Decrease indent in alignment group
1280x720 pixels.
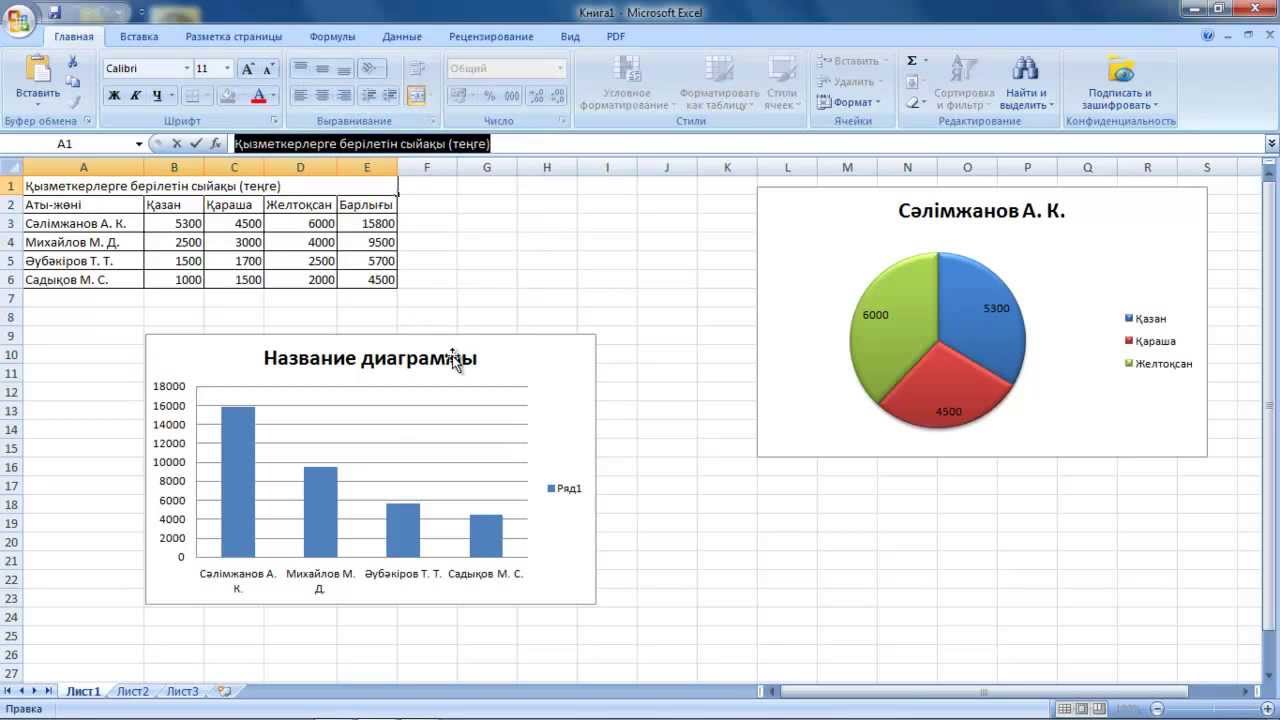pyautogui.click(x=367, y=96)
